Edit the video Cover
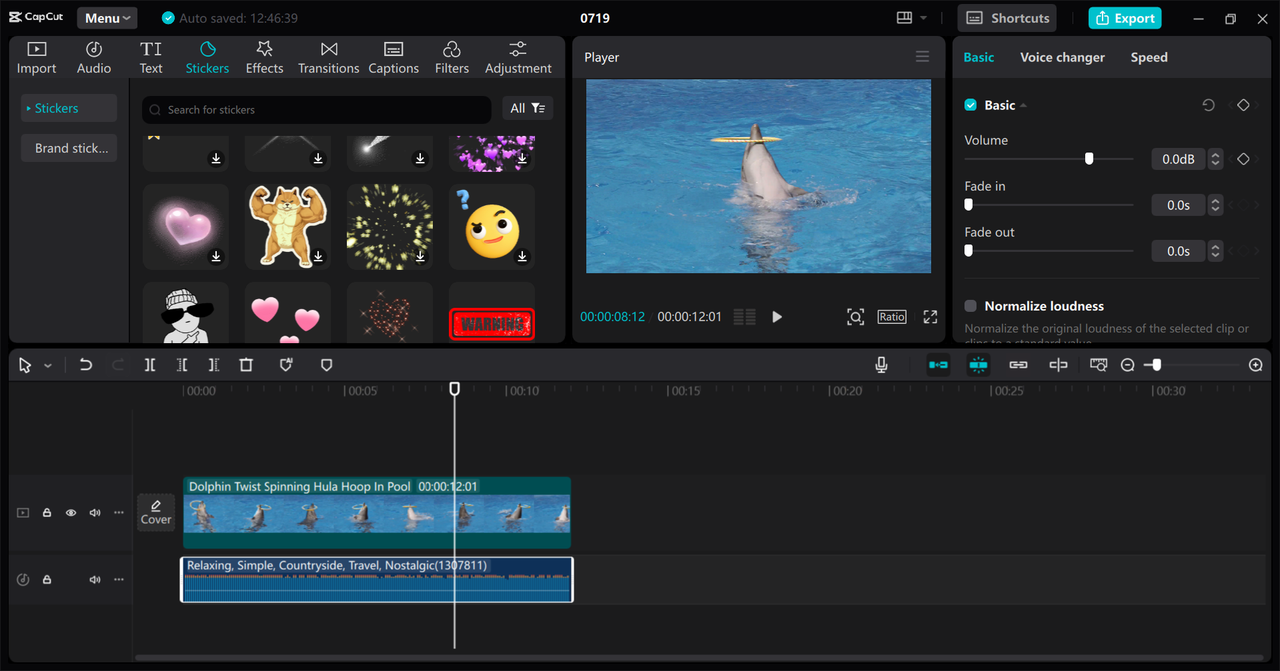 pyautogui.click(x=156, y=513)
